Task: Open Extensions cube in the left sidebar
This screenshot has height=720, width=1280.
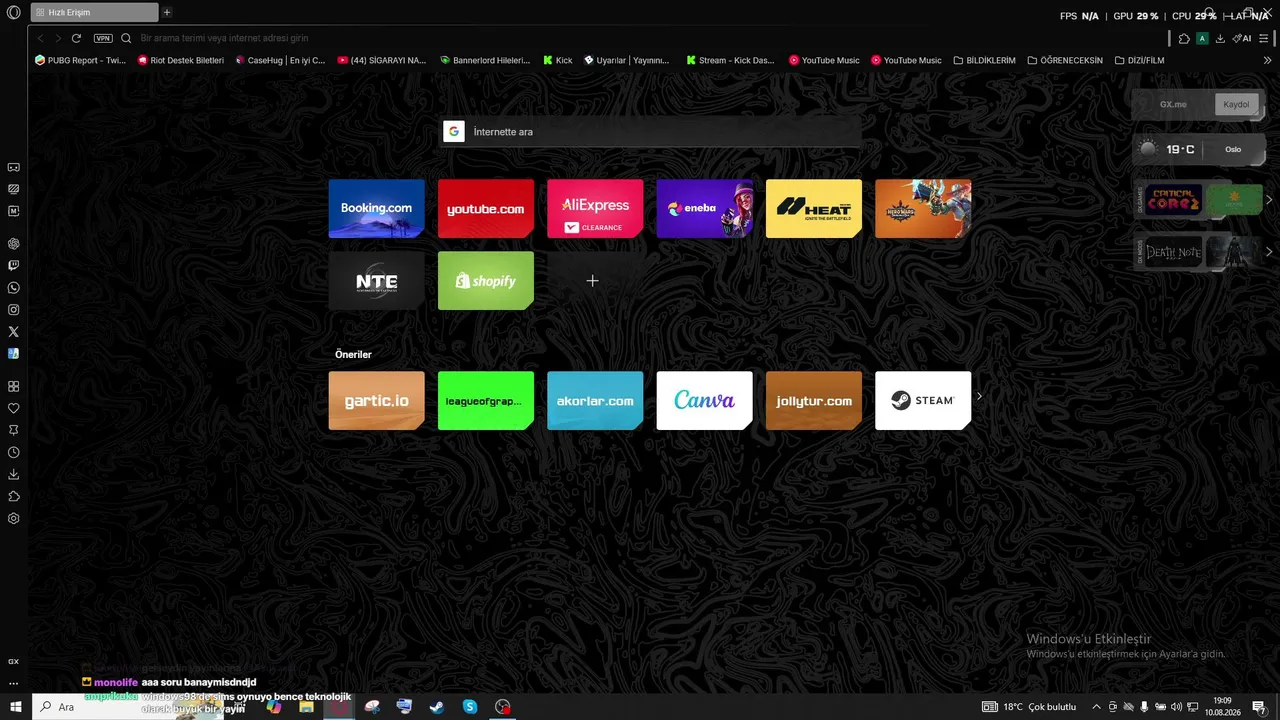Action: (x=14, y=496)
